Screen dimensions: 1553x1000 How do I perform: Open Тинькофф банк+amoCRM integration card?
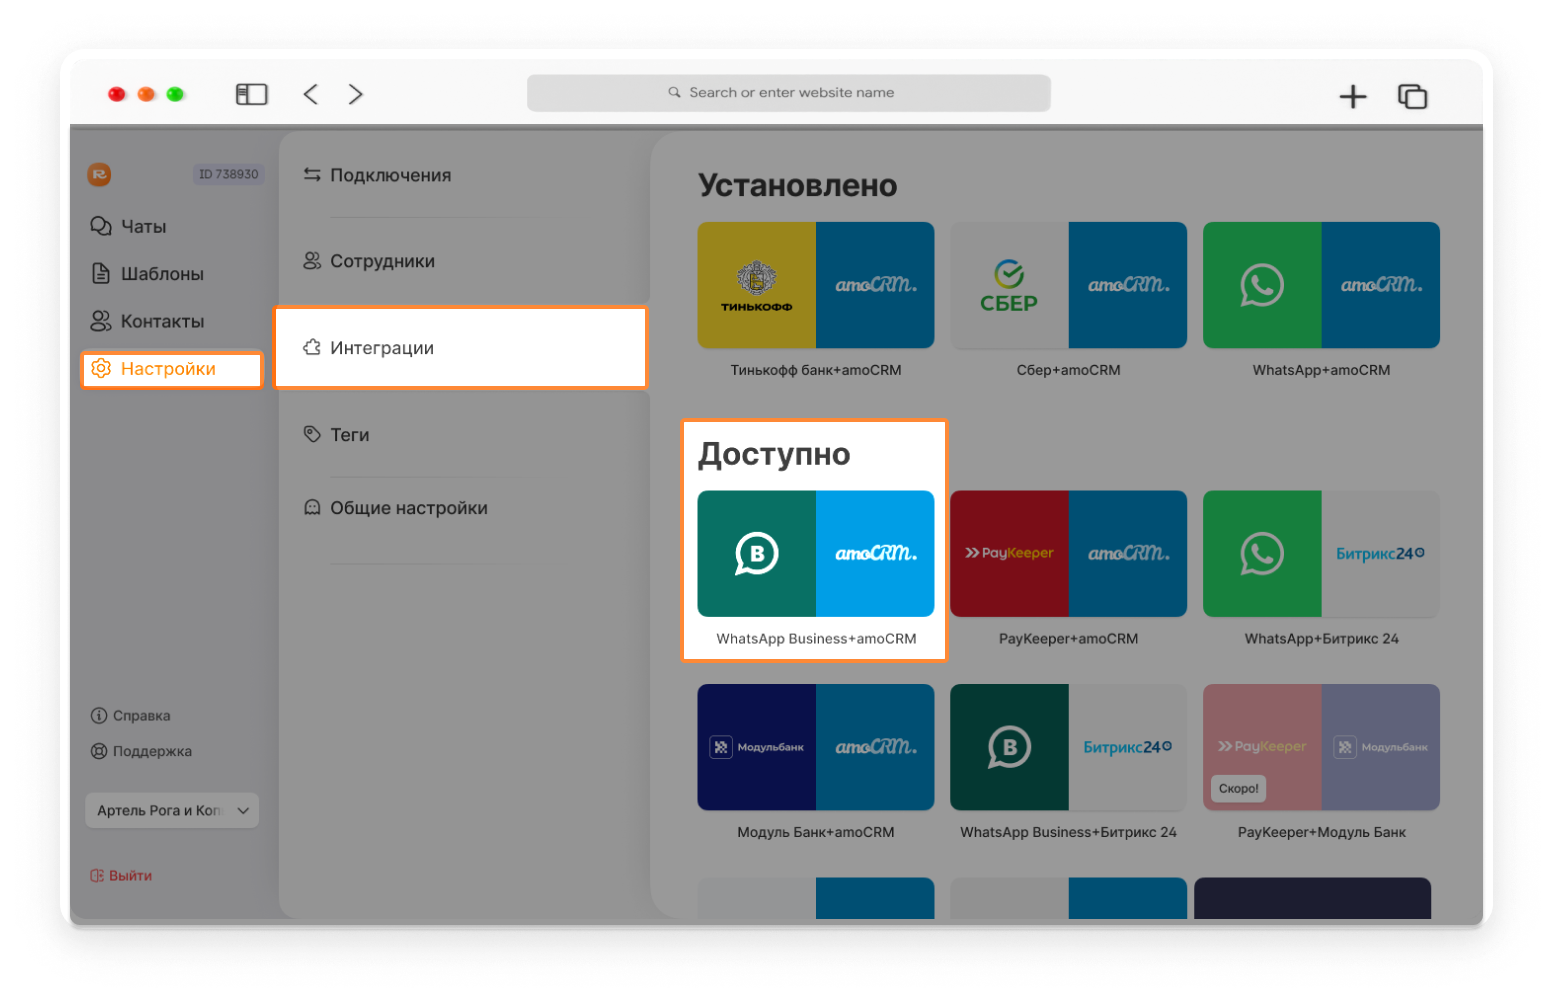tap(816, 285)
